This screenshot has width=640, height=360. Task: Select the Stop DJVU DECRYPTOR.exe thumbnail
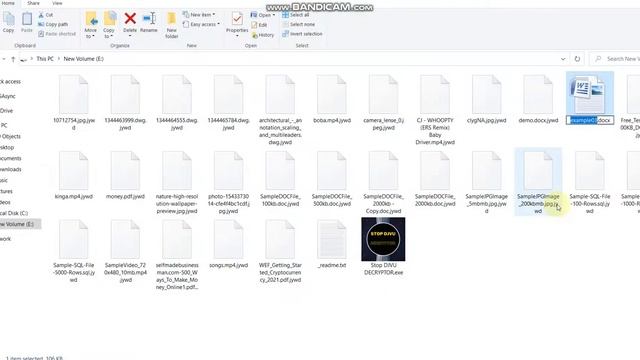click(x=383, y=239)
